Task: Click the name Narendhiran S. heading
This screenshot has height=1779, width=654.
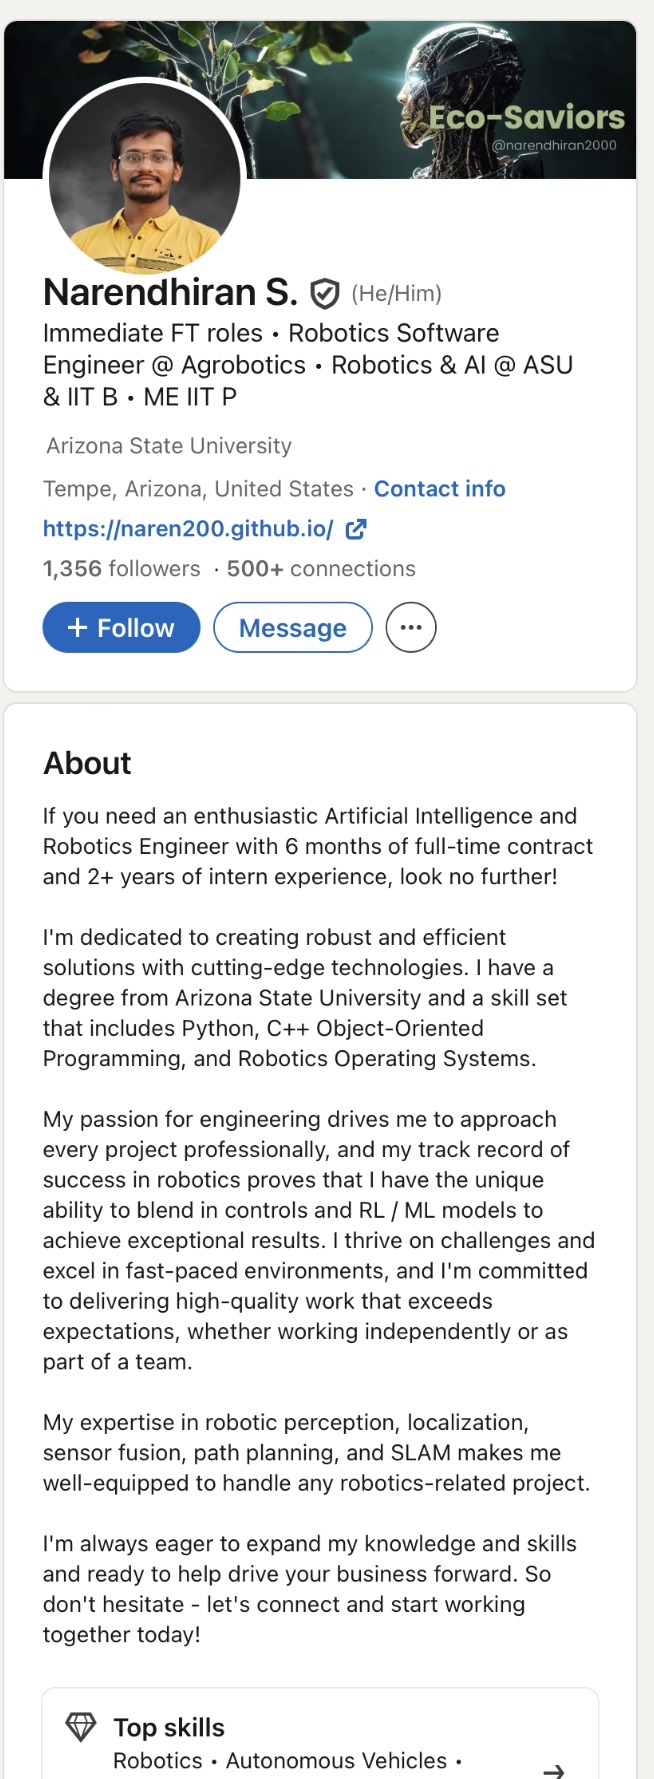Action: point(170,293)
